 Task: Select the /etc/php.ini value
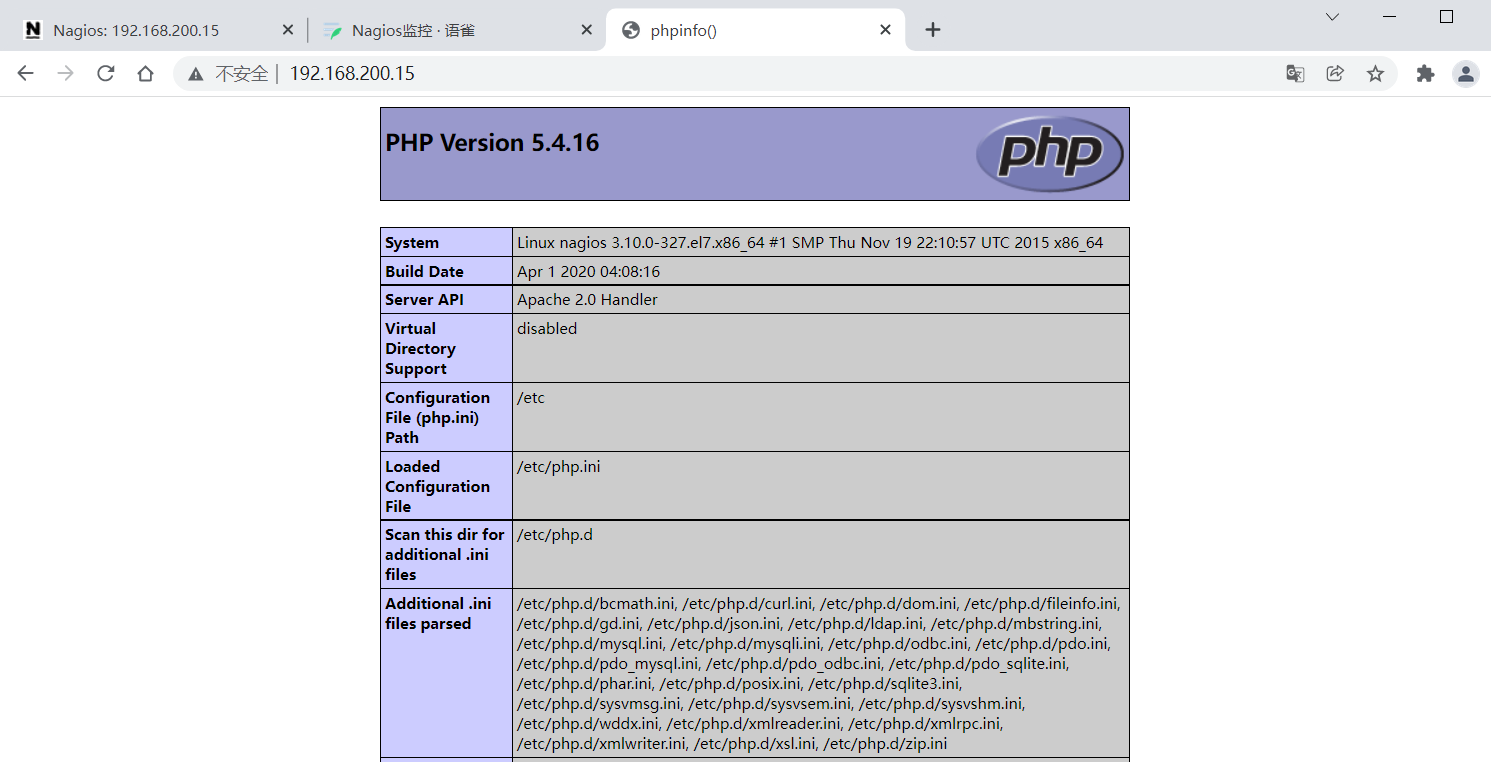point(558,467)
